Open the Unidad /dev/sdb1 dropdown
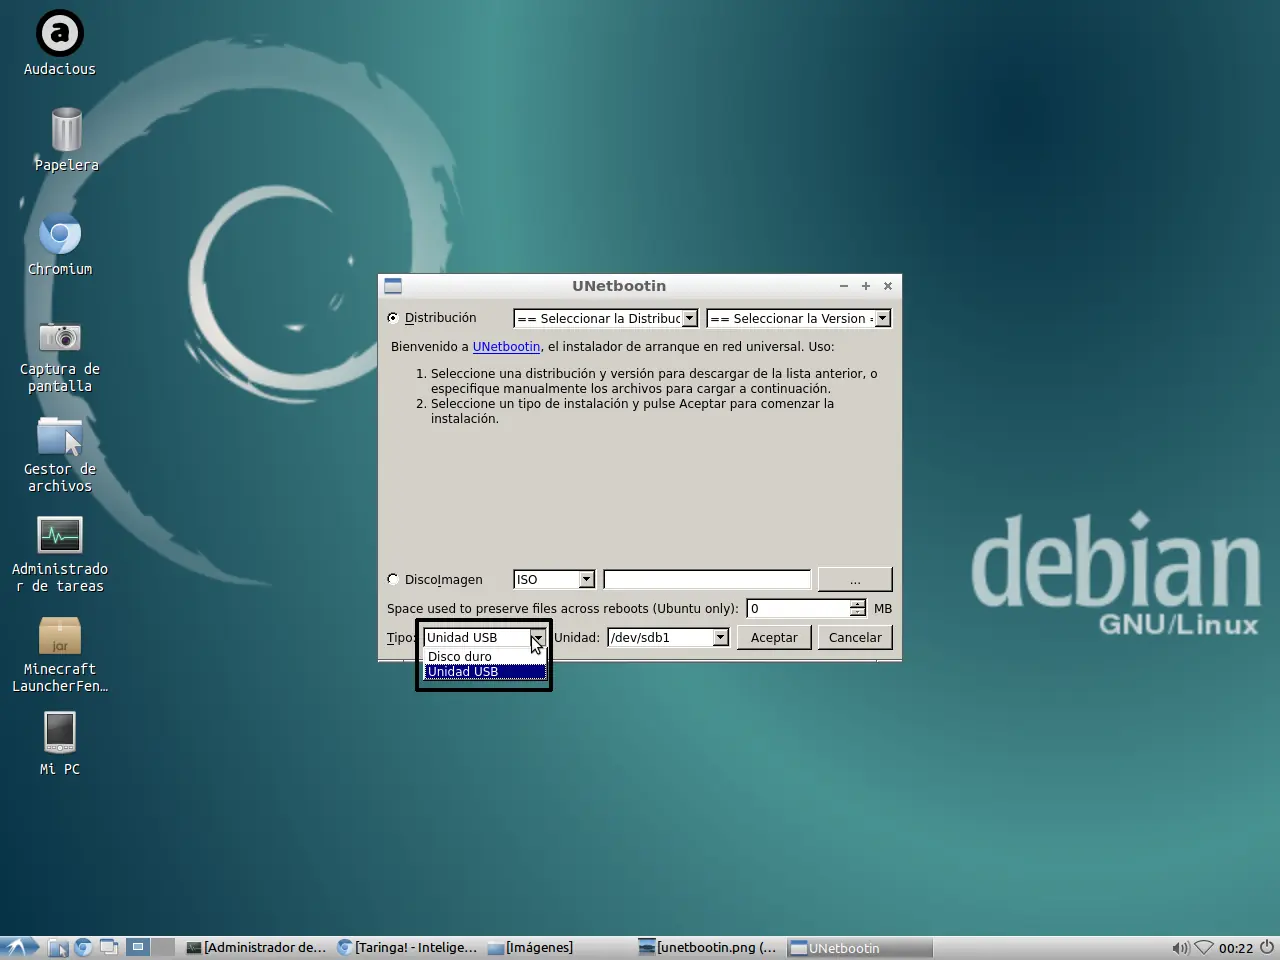 [668, 637]
